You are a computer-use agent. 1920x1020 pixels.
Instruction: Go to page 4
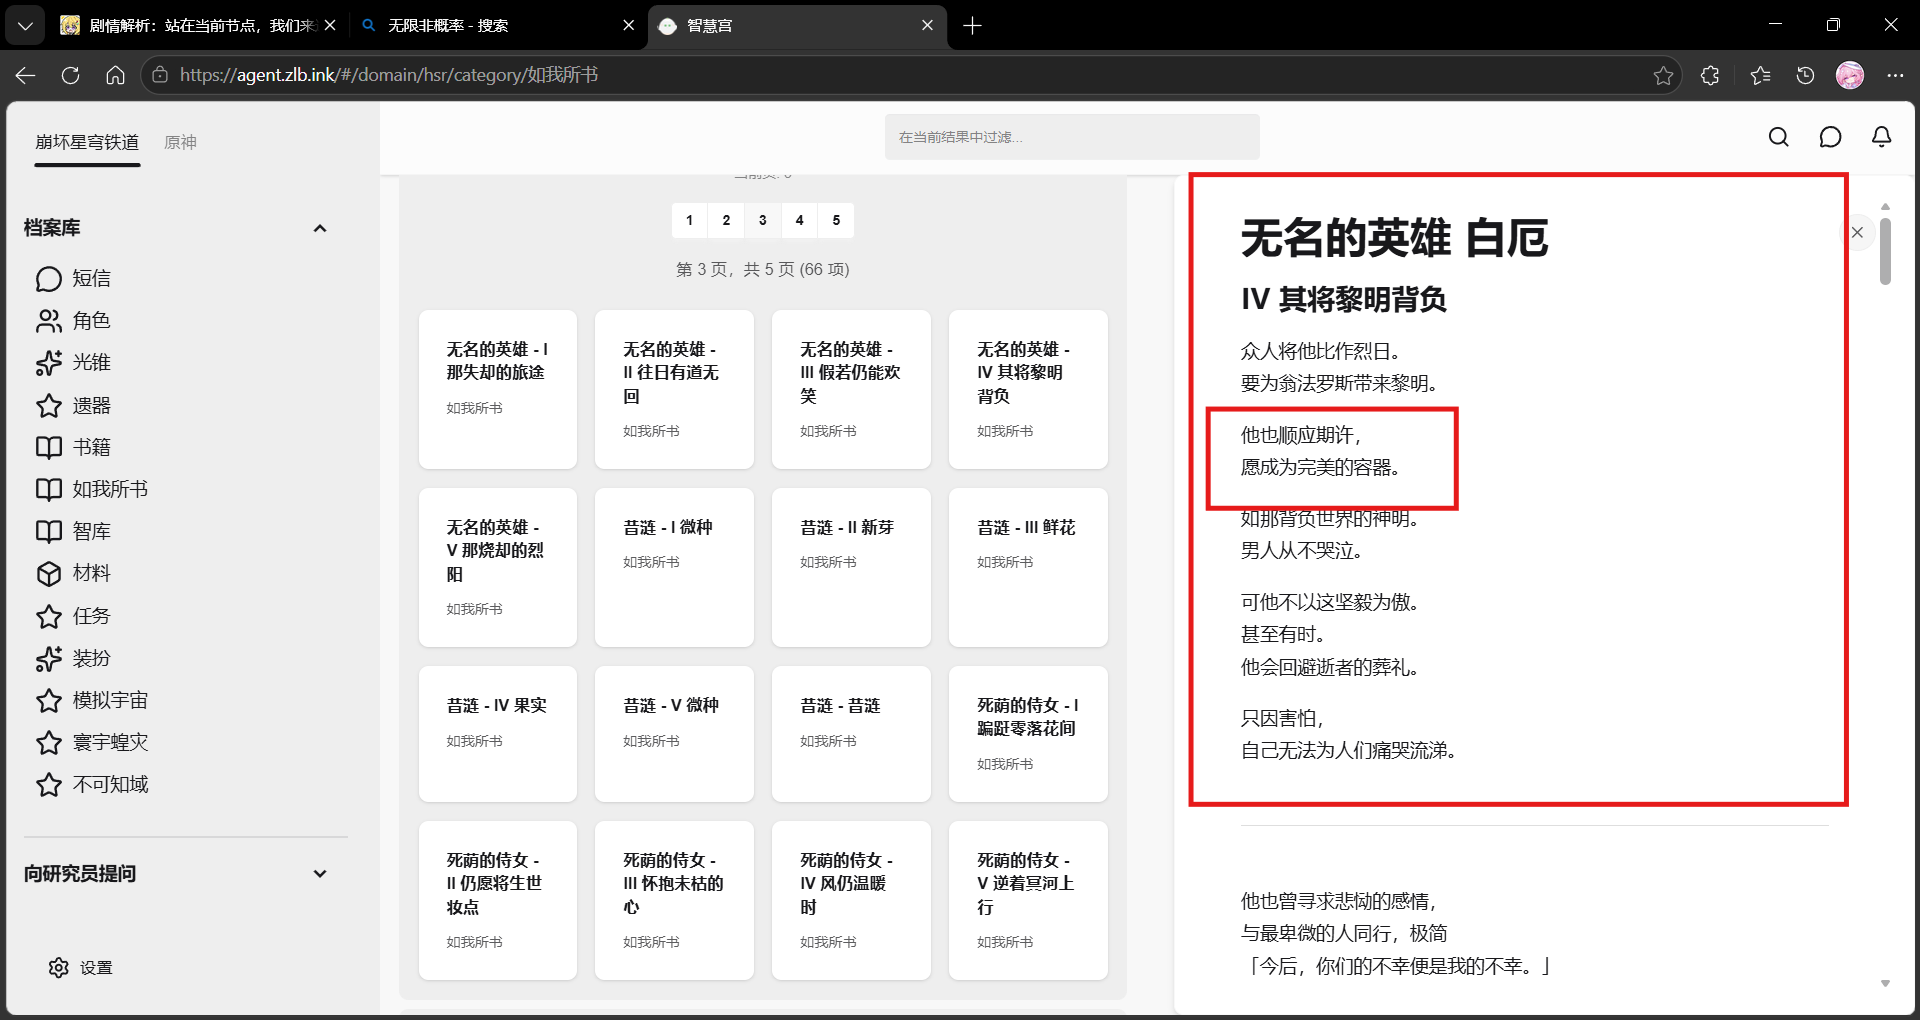pos(799,220)
